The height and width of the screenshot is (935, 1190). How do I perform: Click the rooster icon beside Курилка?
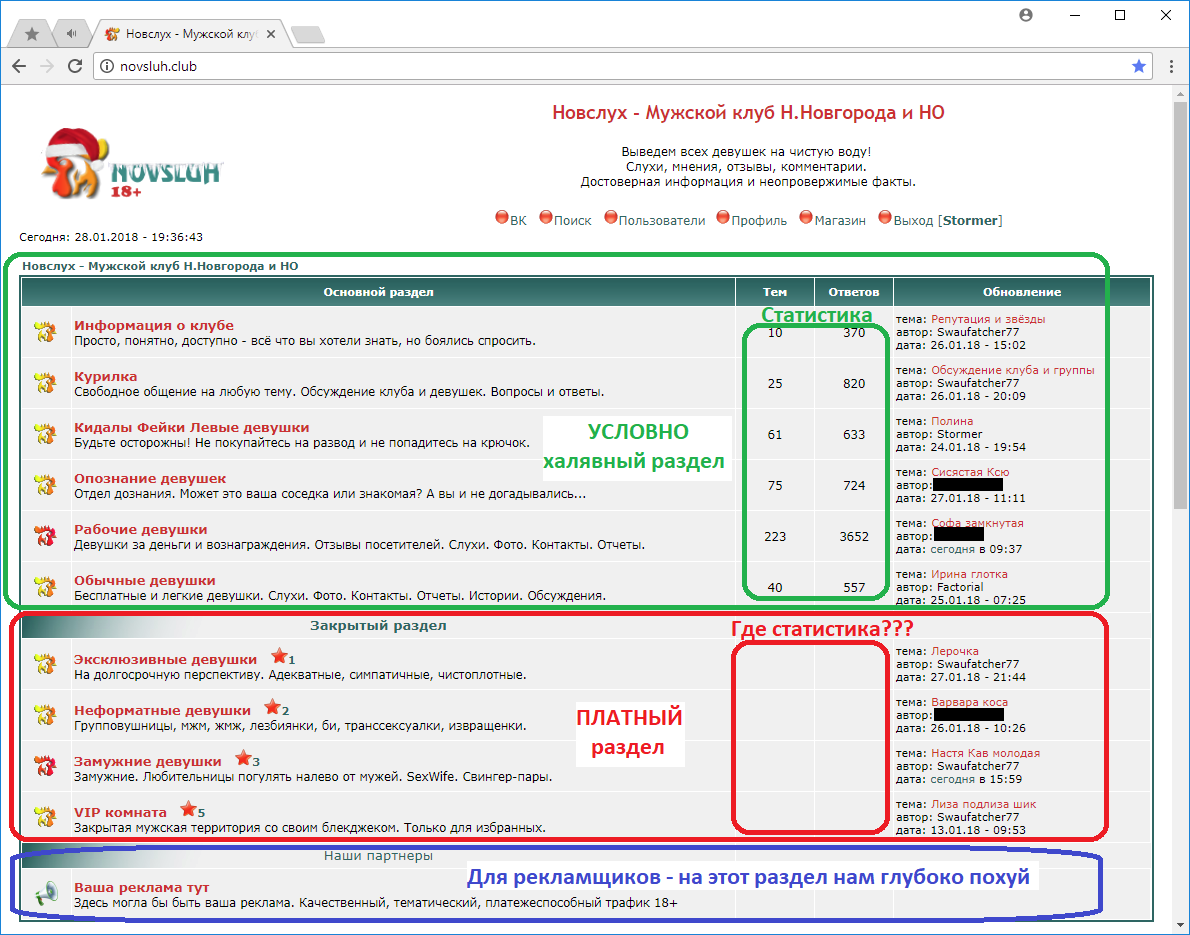(x=44, y=383)
